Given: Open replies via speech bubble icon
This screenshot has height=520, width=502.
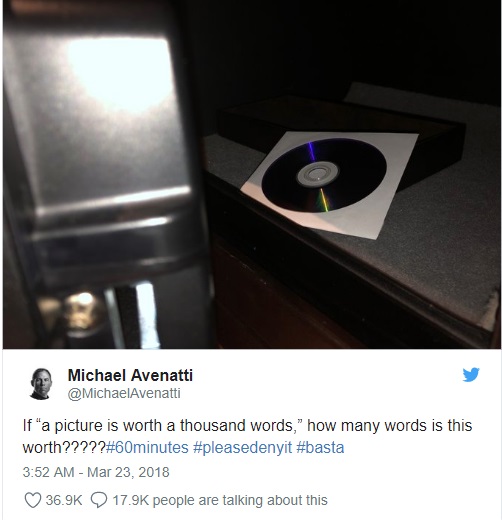Looking at the screenshot, I should [99, 500].
